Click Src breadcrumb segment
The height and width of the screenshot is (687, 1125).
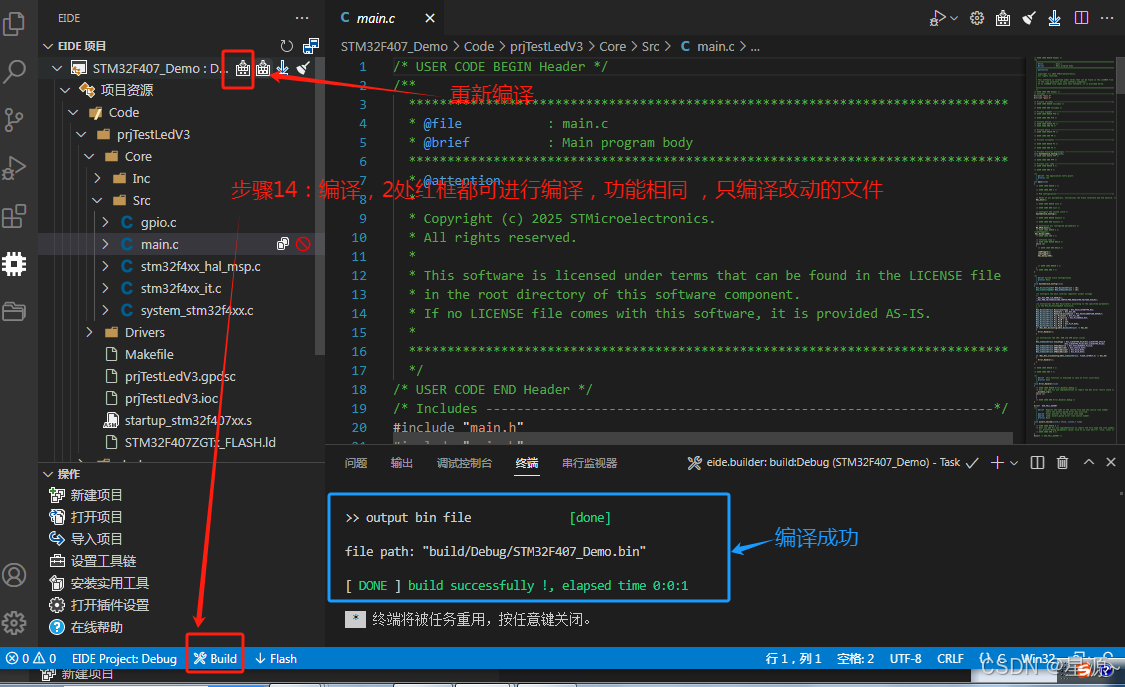(650, 47)
